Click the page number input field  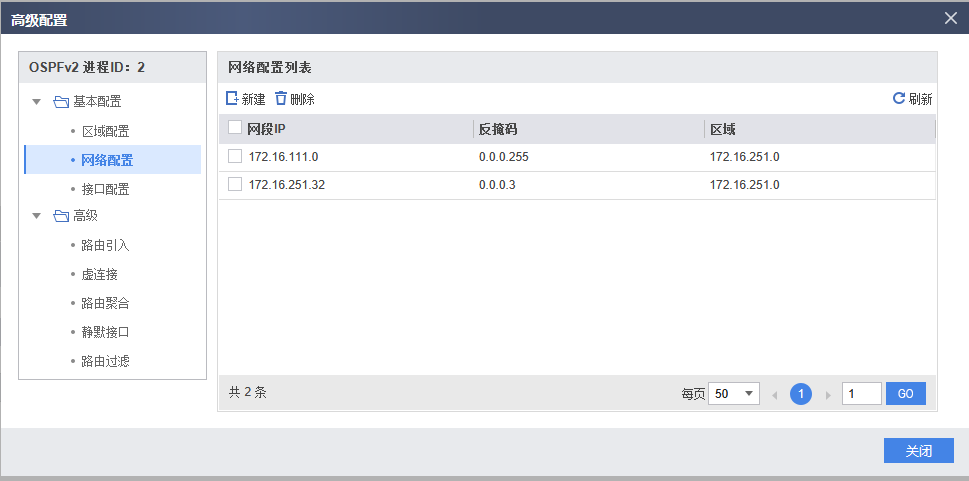coord(861,394)
